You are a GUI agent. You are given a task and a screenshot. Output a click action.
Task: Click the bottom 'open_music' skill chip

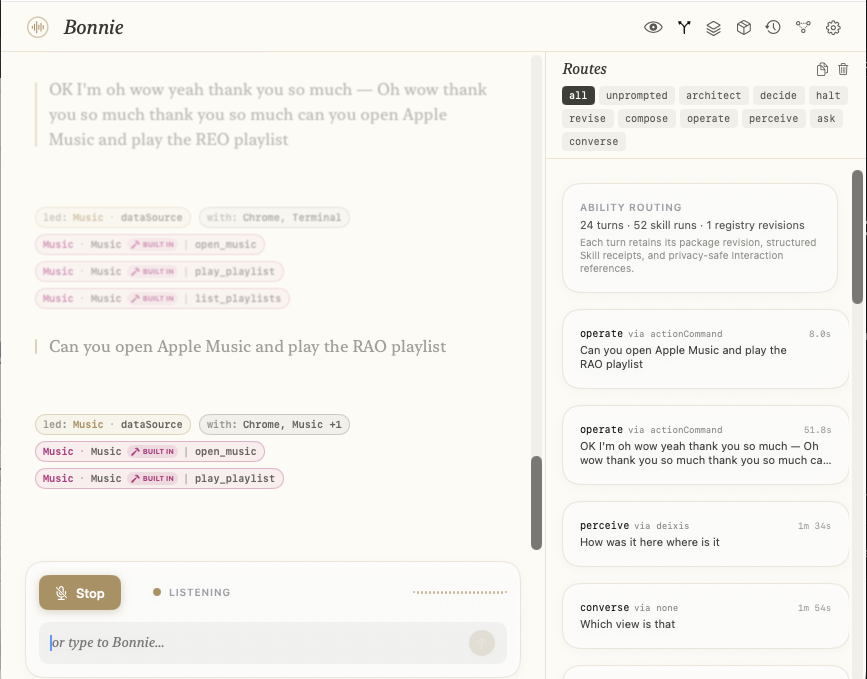click(150, 452)
